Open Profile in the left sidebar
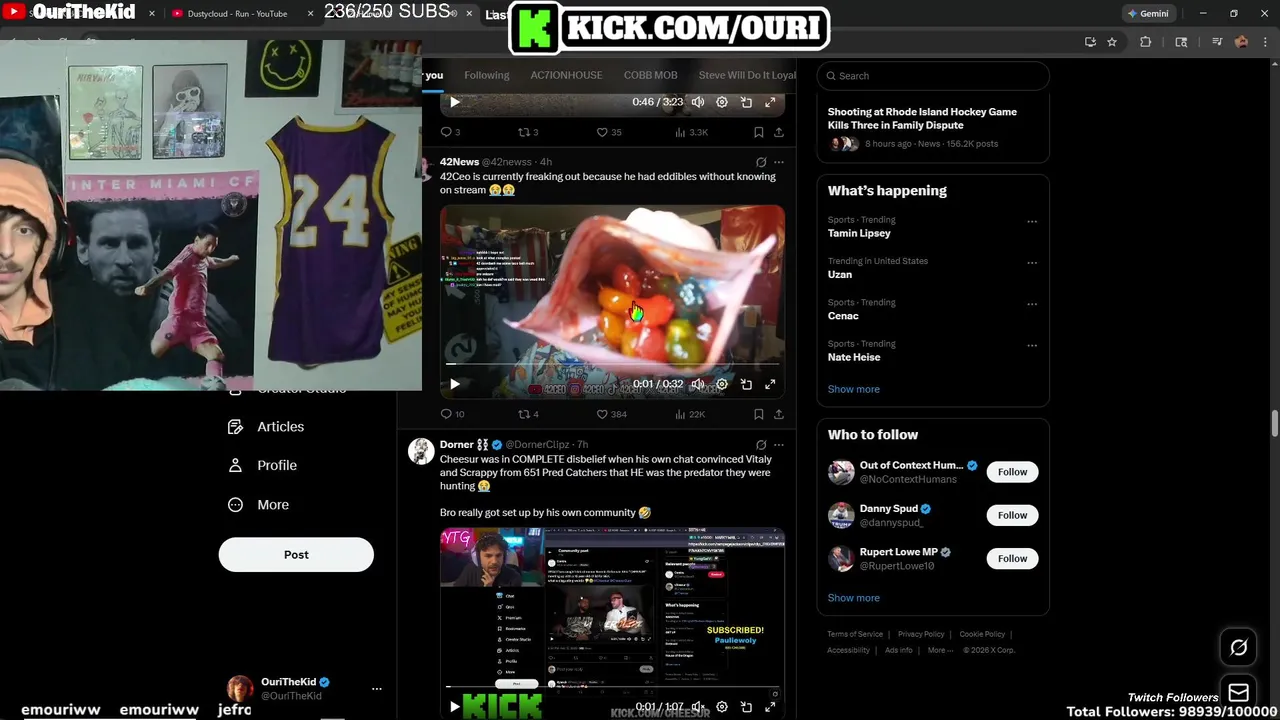The height and width of the screenshot is (720, 1280). pos(262,466)
